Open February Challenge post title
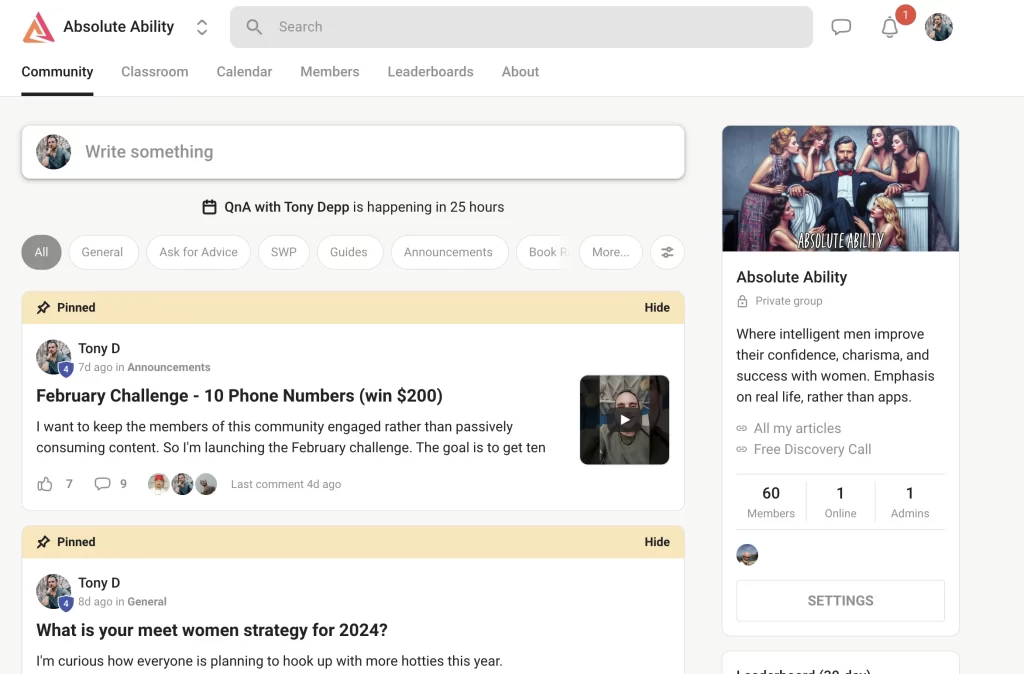Image resolution: width=1024 pixels, height=674 pixels. (239, 396)
